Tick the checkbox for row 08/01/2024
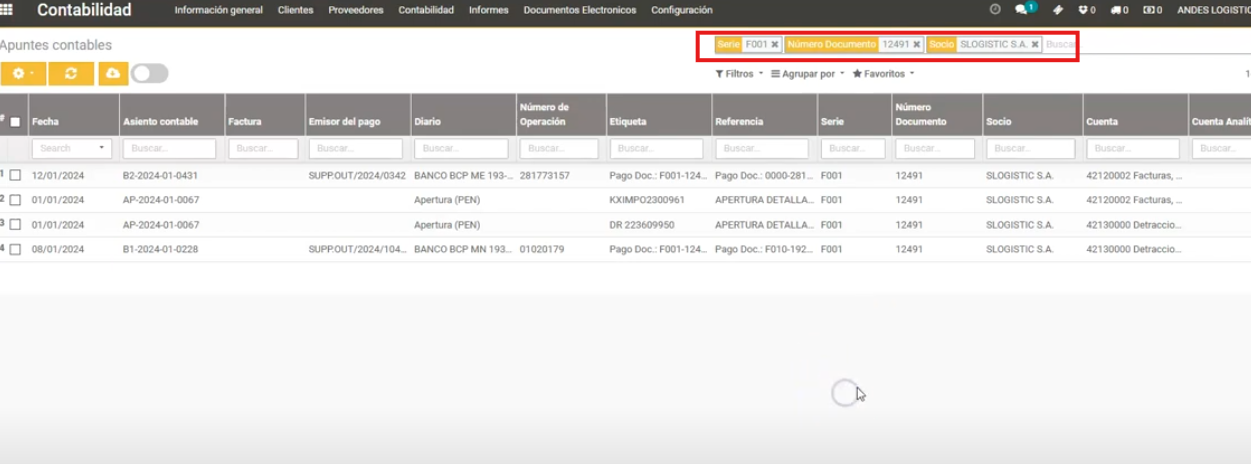This screenshot has width=1251, height=464. point(15,249)
